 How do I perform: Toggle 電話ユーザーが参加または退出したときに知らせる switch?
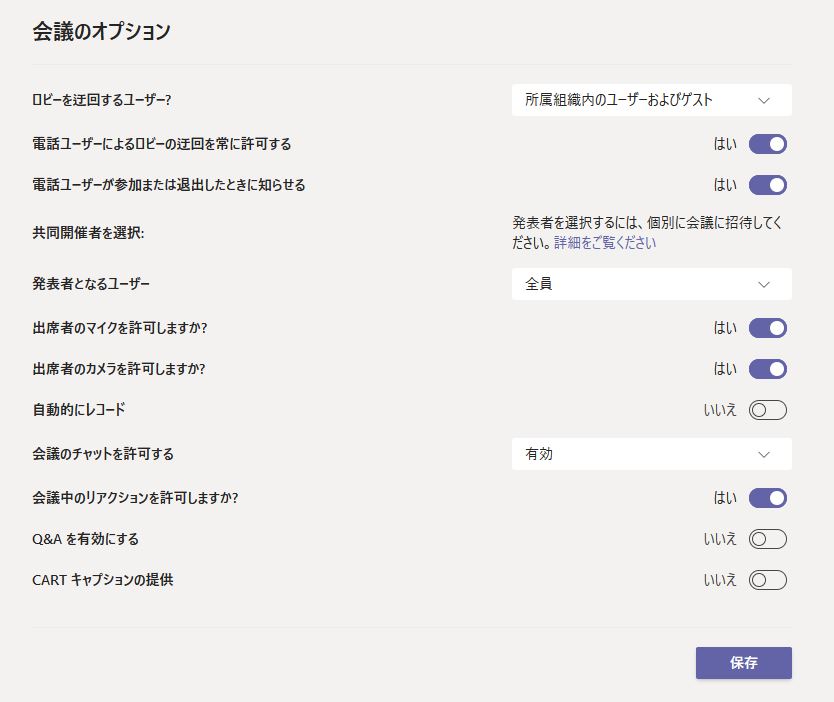(x=768, y=185)
